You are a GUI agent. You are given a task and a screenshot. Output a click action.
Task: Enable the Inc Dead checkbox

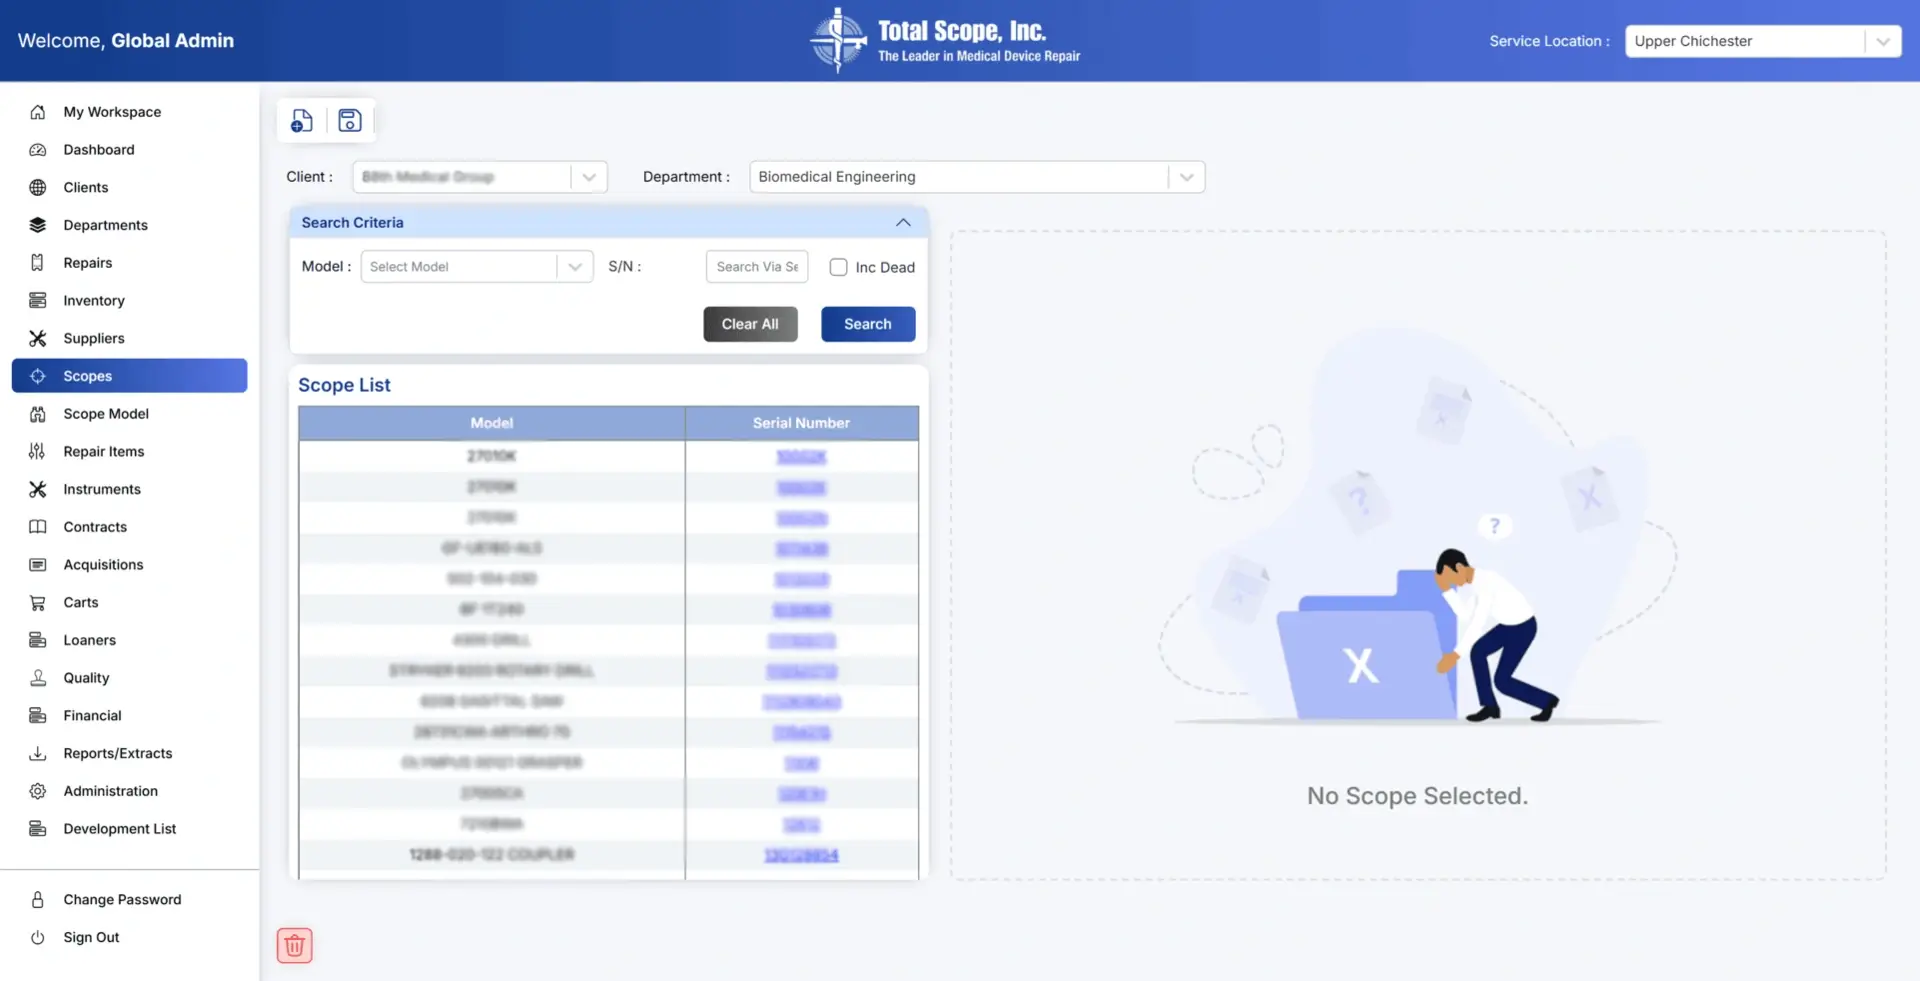[x=838, y=267]
